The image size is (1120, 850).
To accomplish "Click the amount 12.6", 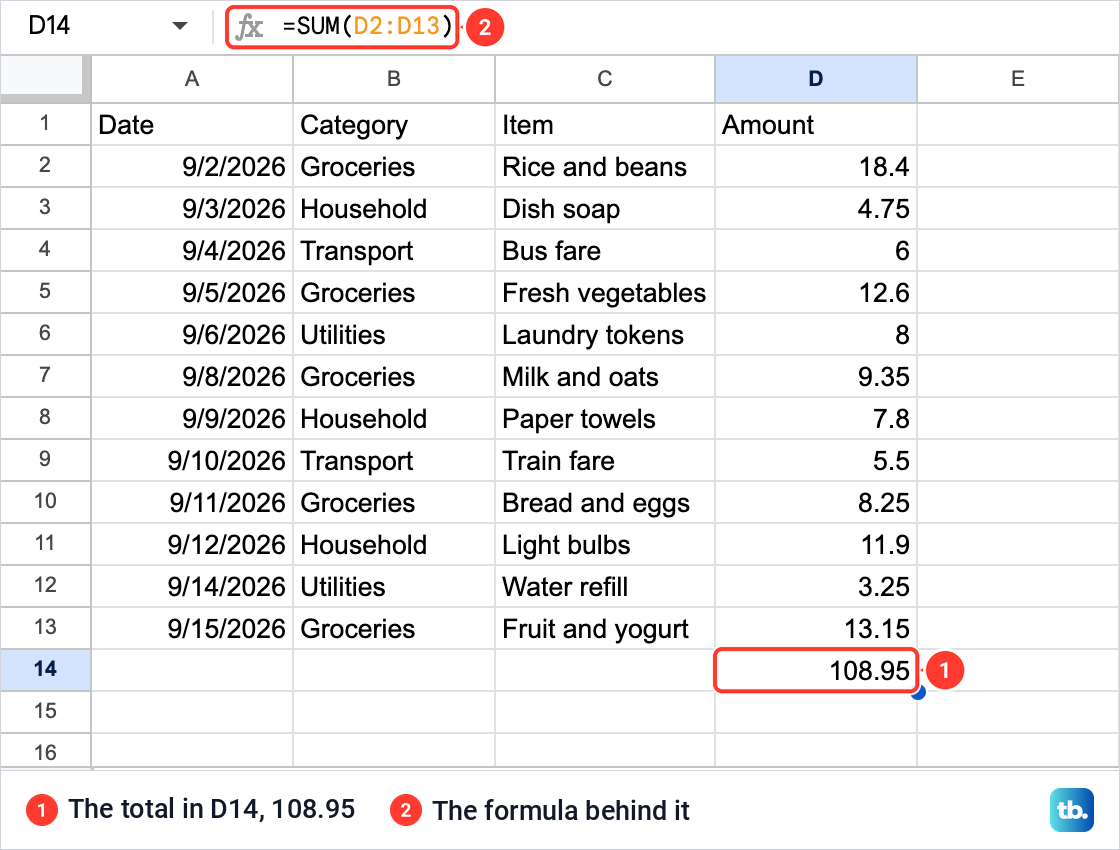I will [816, 293].
